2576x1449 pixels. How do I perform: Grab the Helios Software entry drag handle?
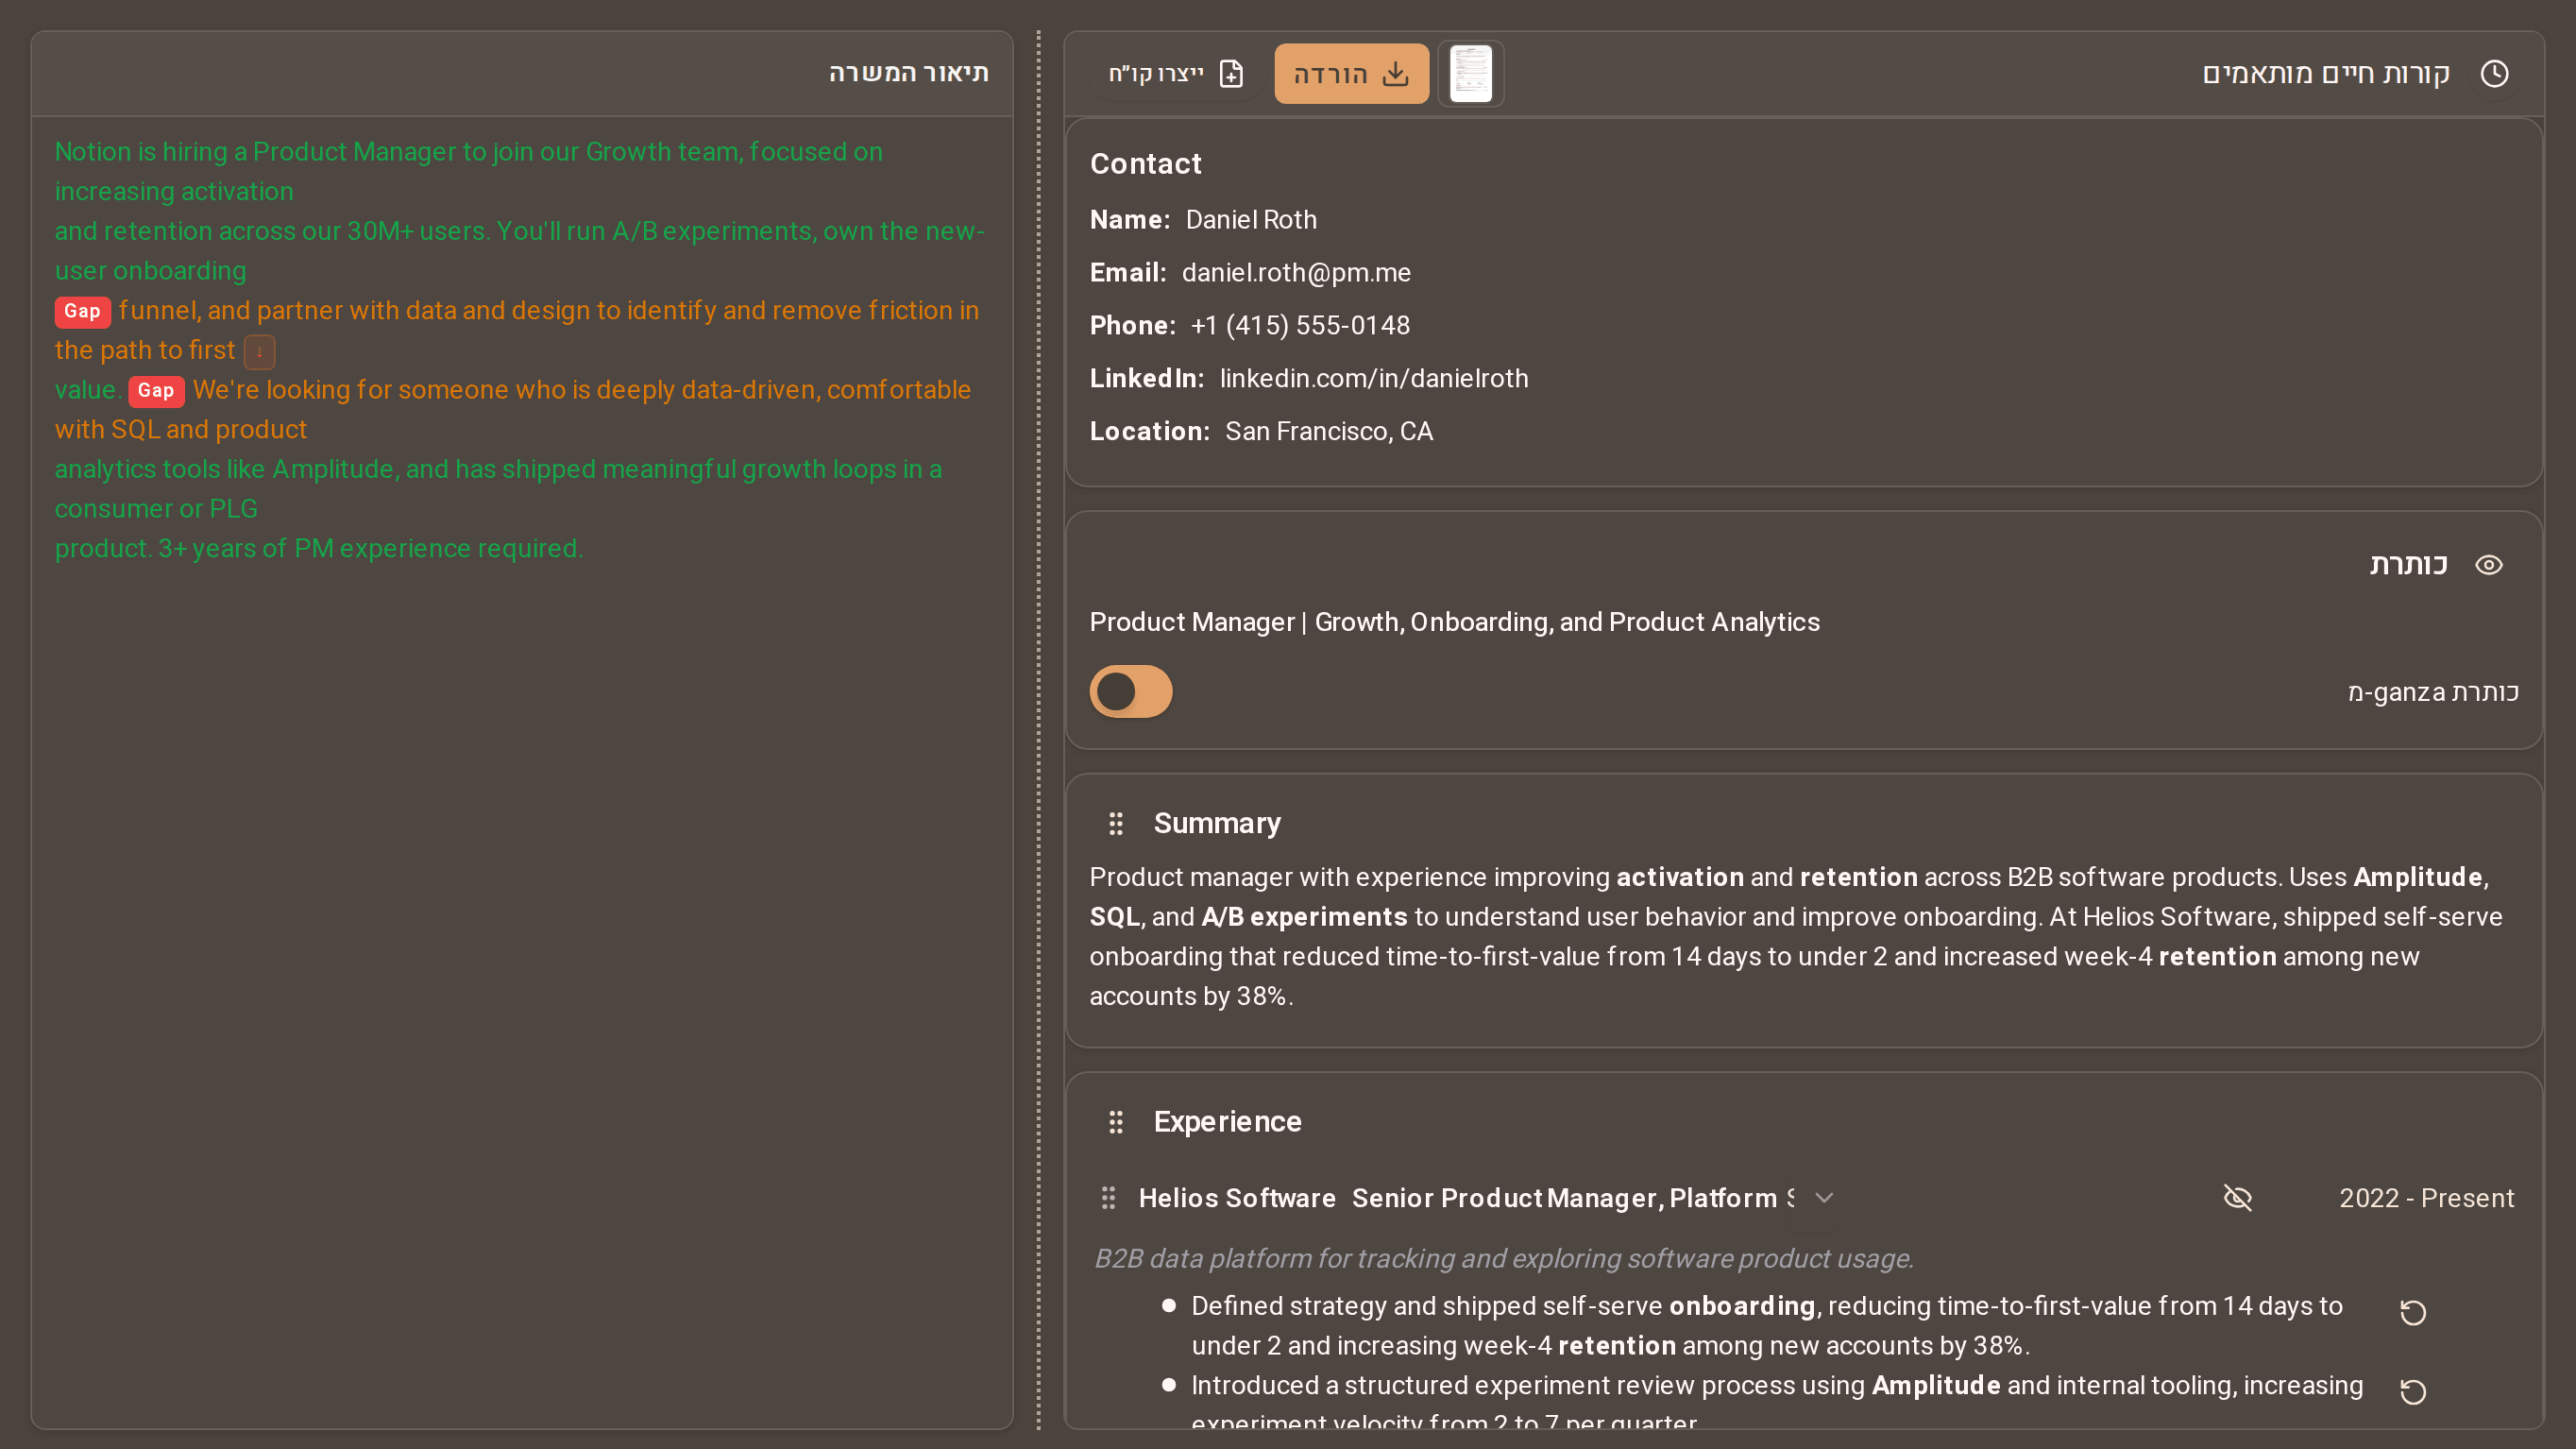1108,1198
